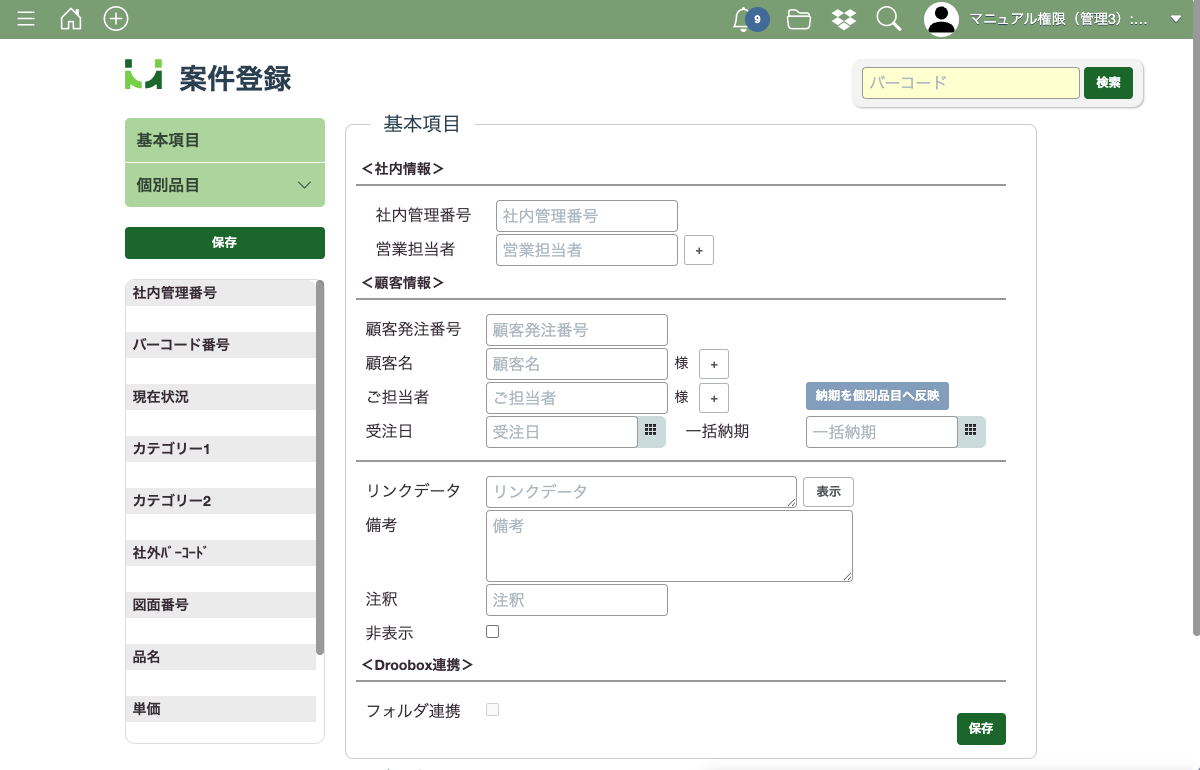Screen dimensions: 1200x770
Task: Click the 社内管理番号 input field
Action: click(586, 216)
